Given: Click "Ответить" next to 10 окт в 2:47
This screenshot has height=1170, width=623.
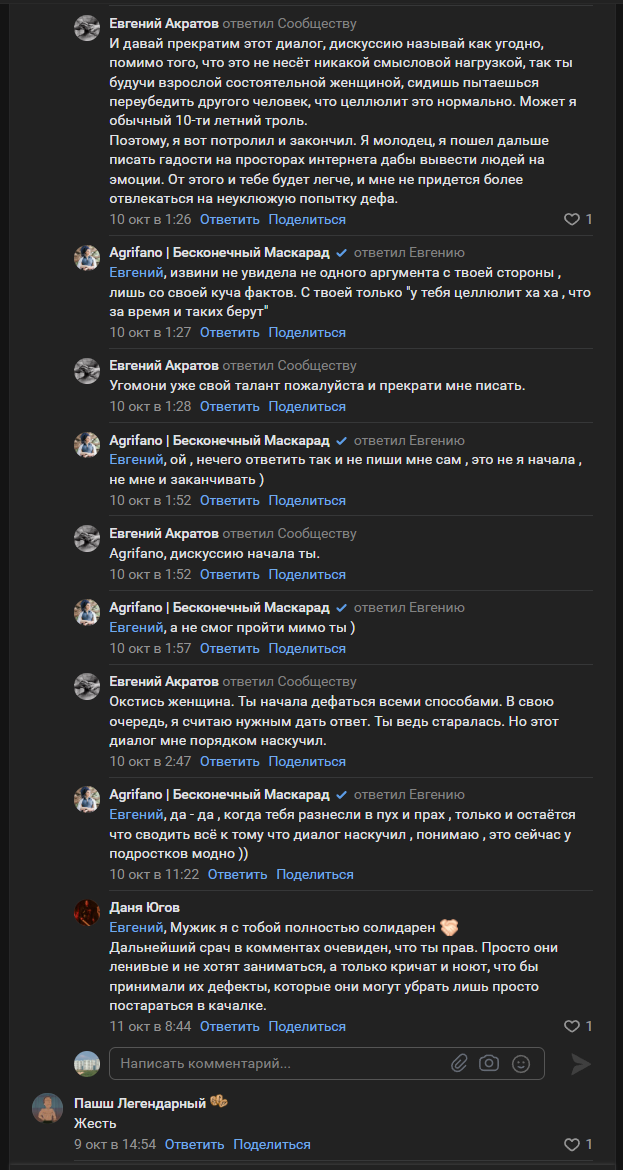Looking at the screenshot, I should coord(230,761).
